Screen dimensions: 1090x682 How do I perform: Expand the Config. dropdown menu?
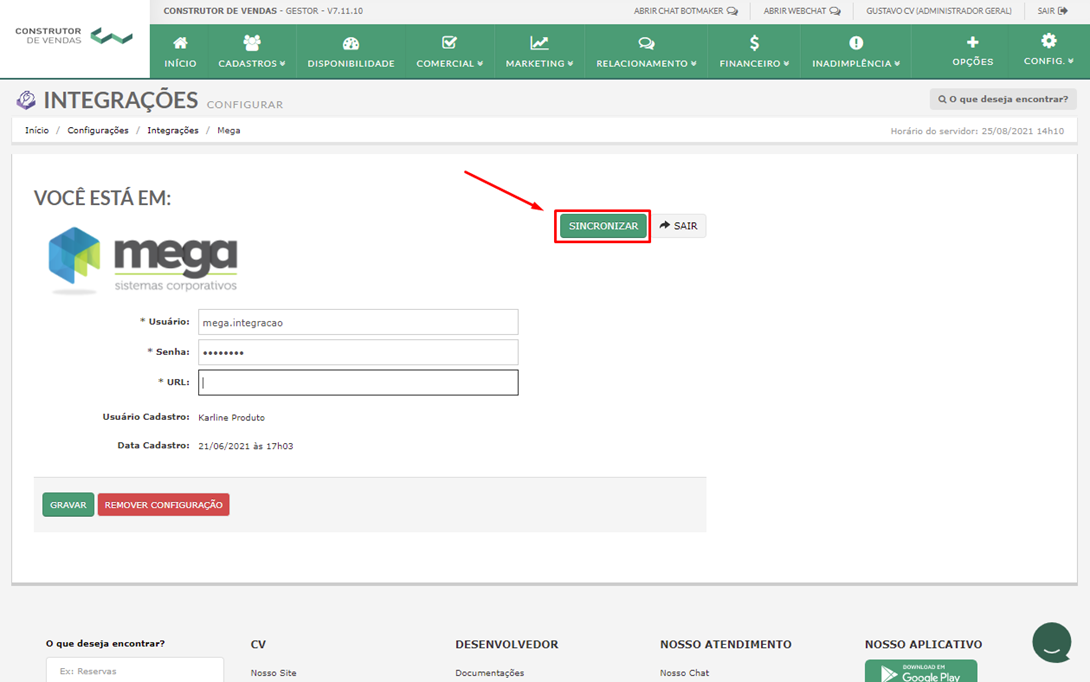[x=1048, y=61]
